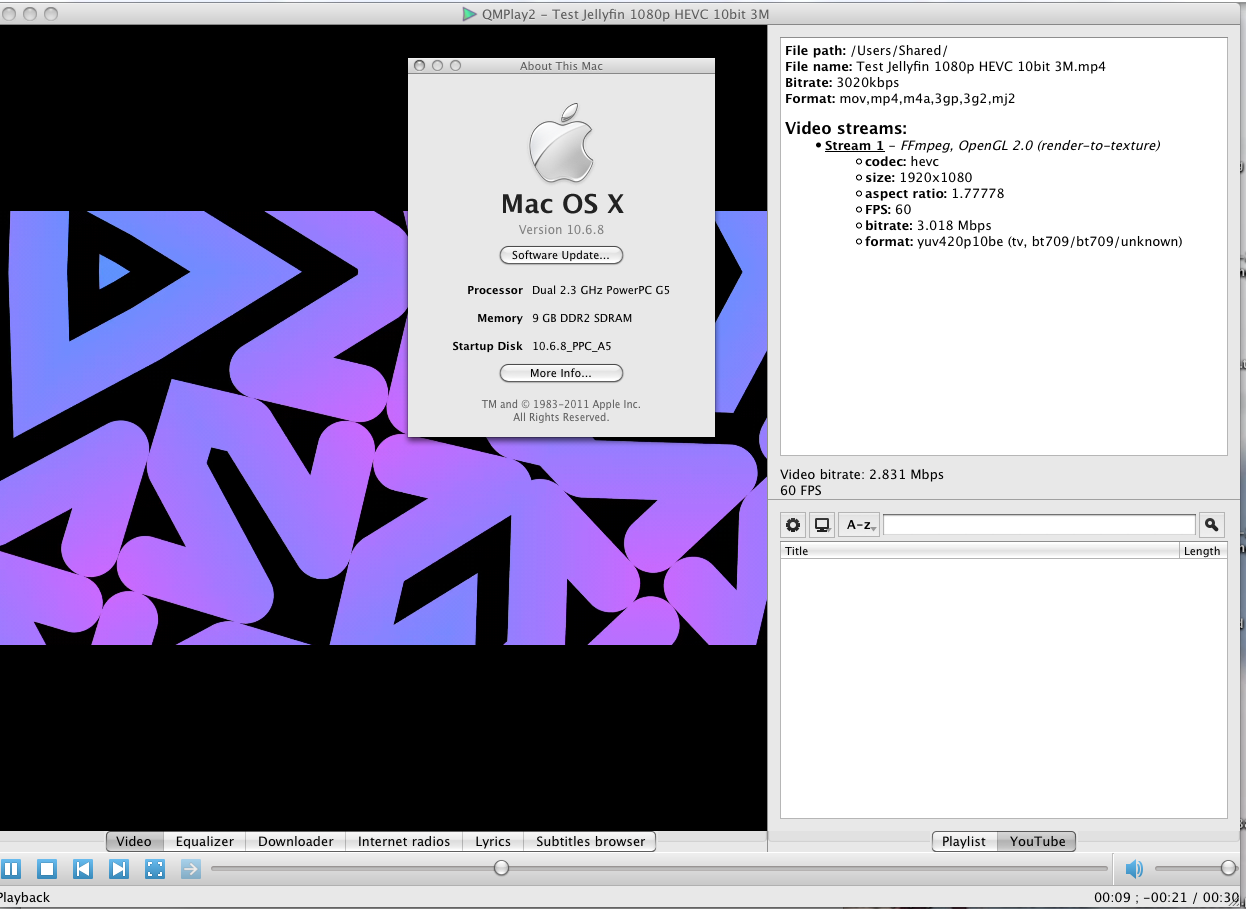The image size is (1246, 909).
Task: Select the YouTube tab
Action: click(x=1037, y=841)
